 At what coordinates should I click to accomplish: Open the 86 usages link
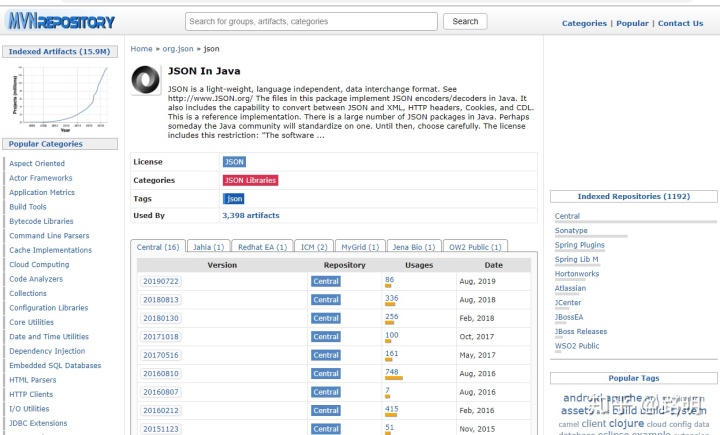point(389,279)
